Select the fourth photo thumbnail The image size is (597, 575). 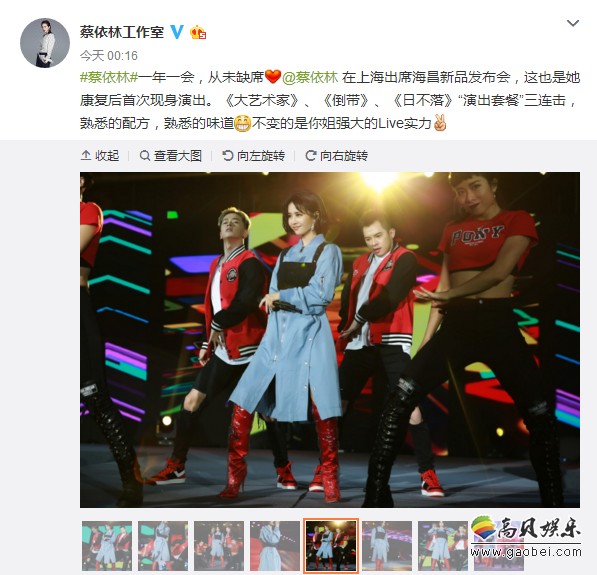click(275, 546)
